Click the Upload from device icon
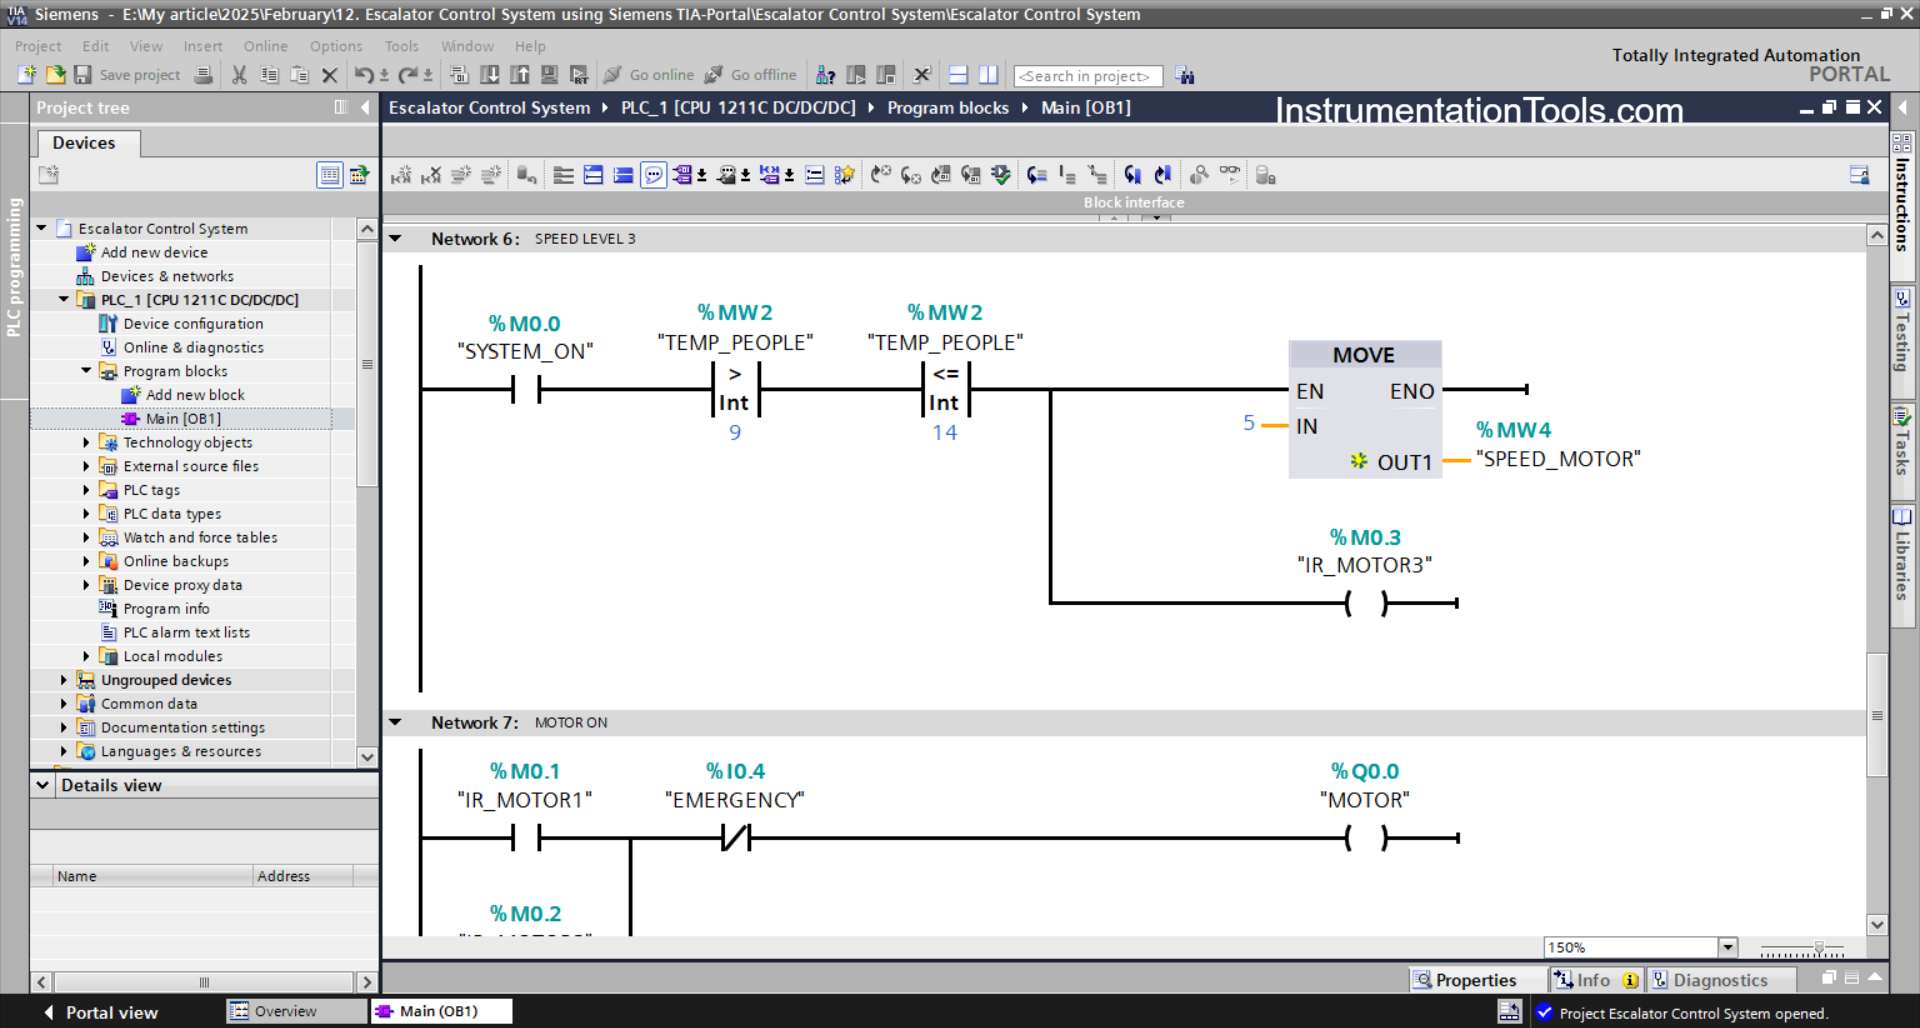Screen dimensions: 1920x1028 (520, 75)
